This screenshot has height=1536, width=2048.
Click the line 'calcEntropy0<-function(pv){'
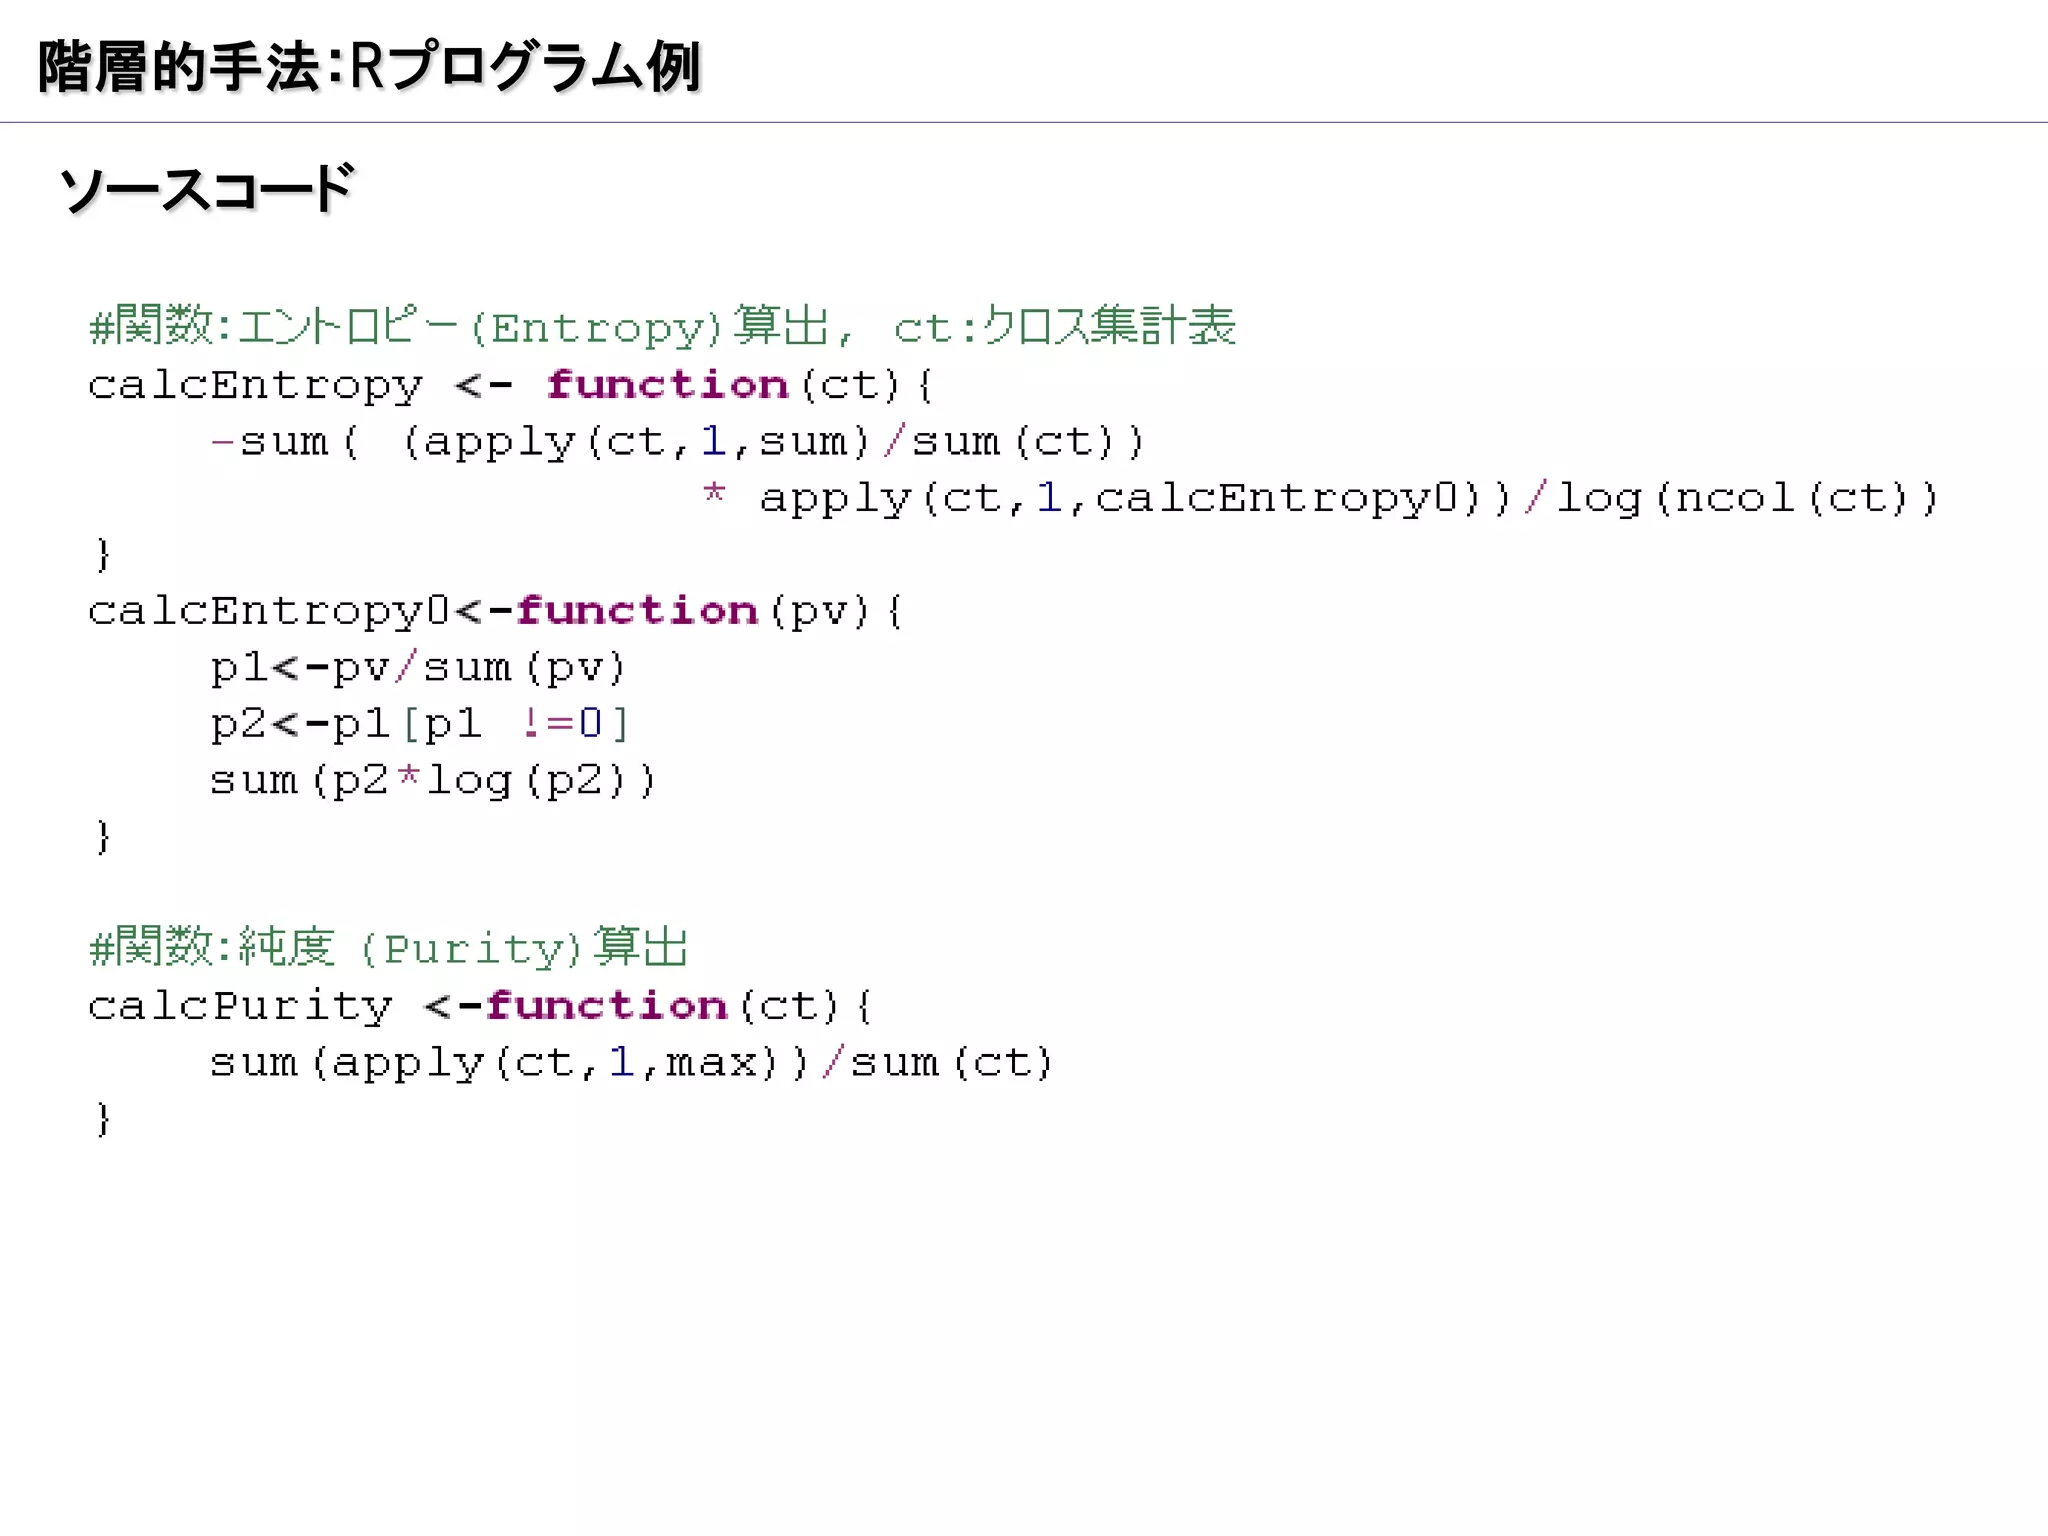click(x=496, y=611)
